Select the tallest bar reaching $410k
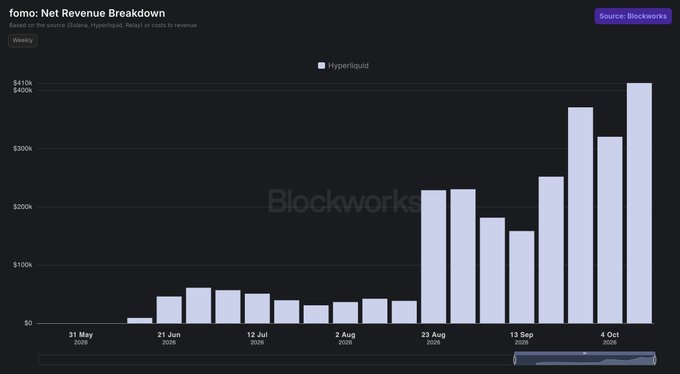Image resolution: width=680 pixels, height=374 pixels. pos(639,203)
